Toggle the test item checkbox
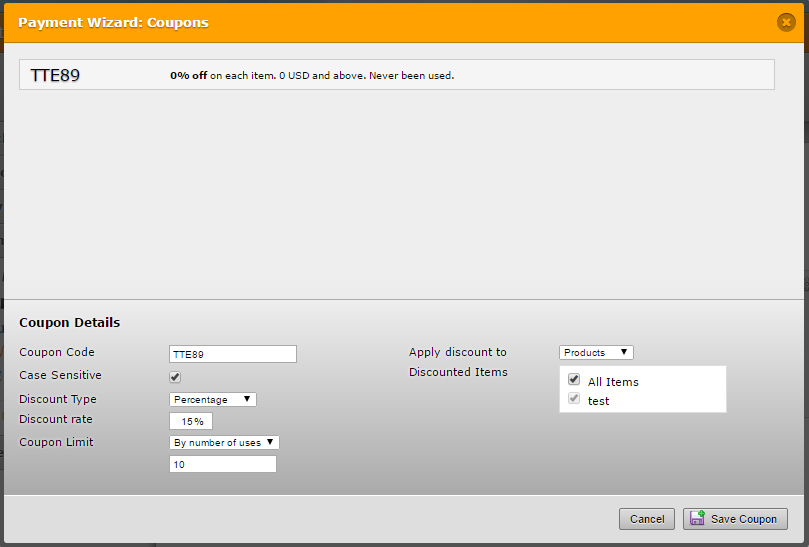 tap(574, 399)
